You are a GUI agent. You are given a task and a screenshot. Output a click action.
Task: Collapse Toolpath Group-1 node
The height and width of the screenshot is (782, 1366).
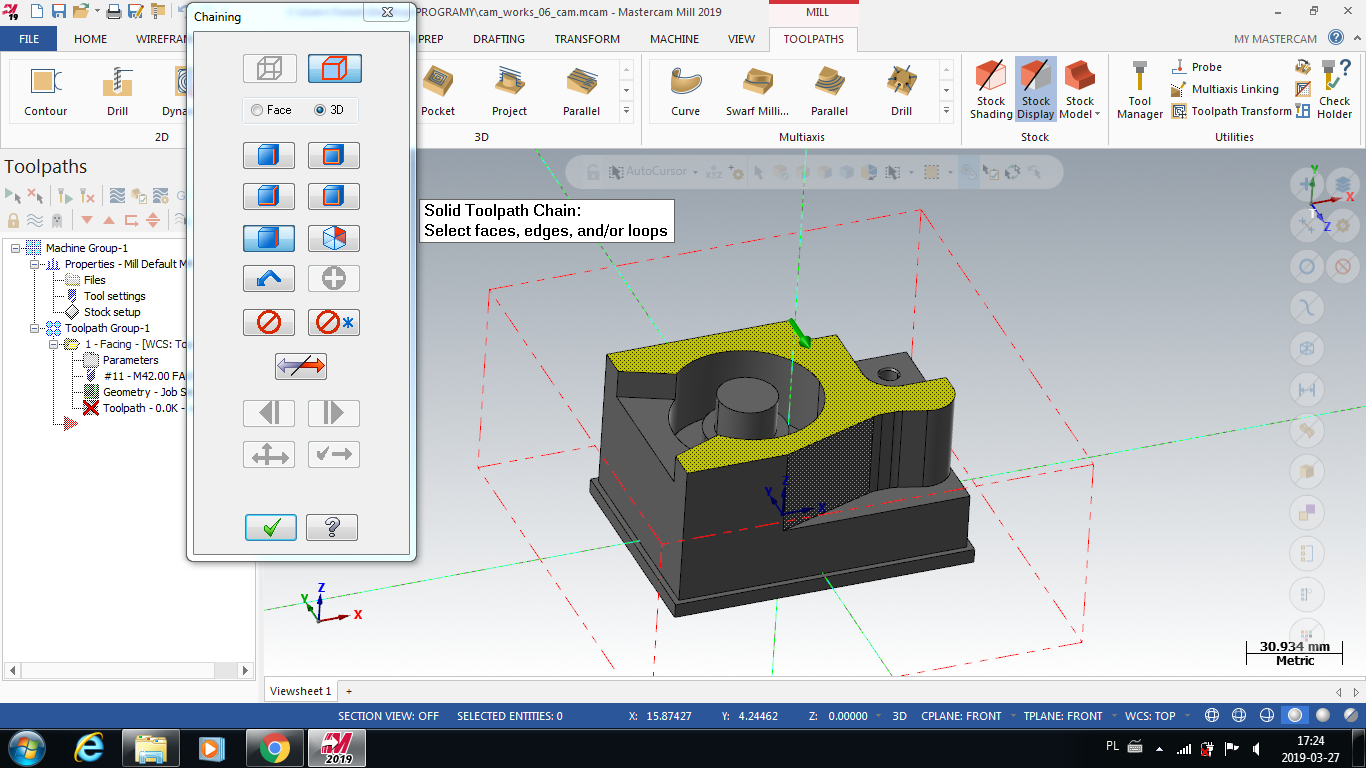click(35, 328)
